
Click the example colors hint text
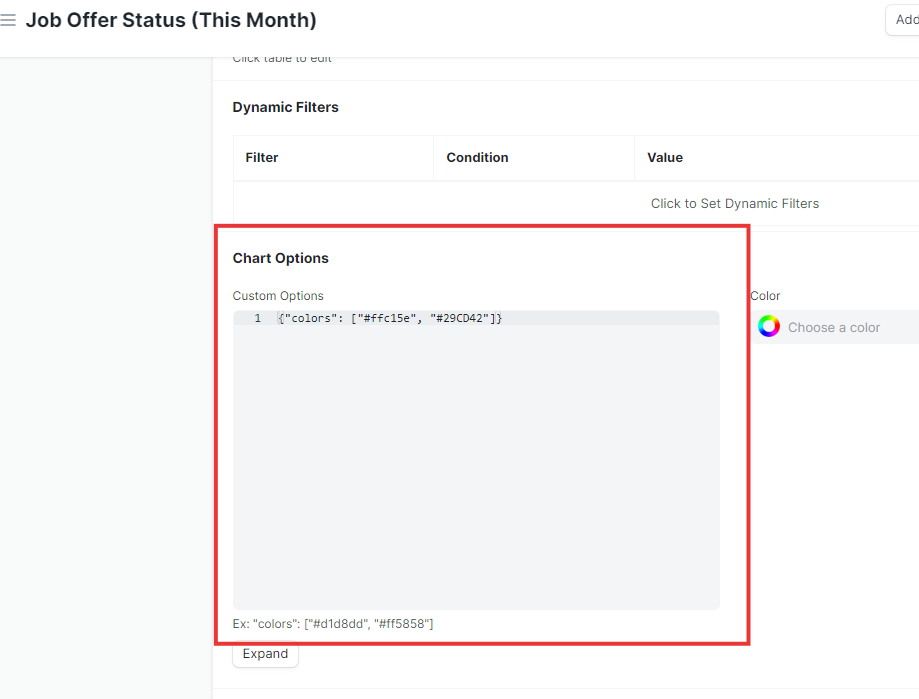(x=333, y=623)
